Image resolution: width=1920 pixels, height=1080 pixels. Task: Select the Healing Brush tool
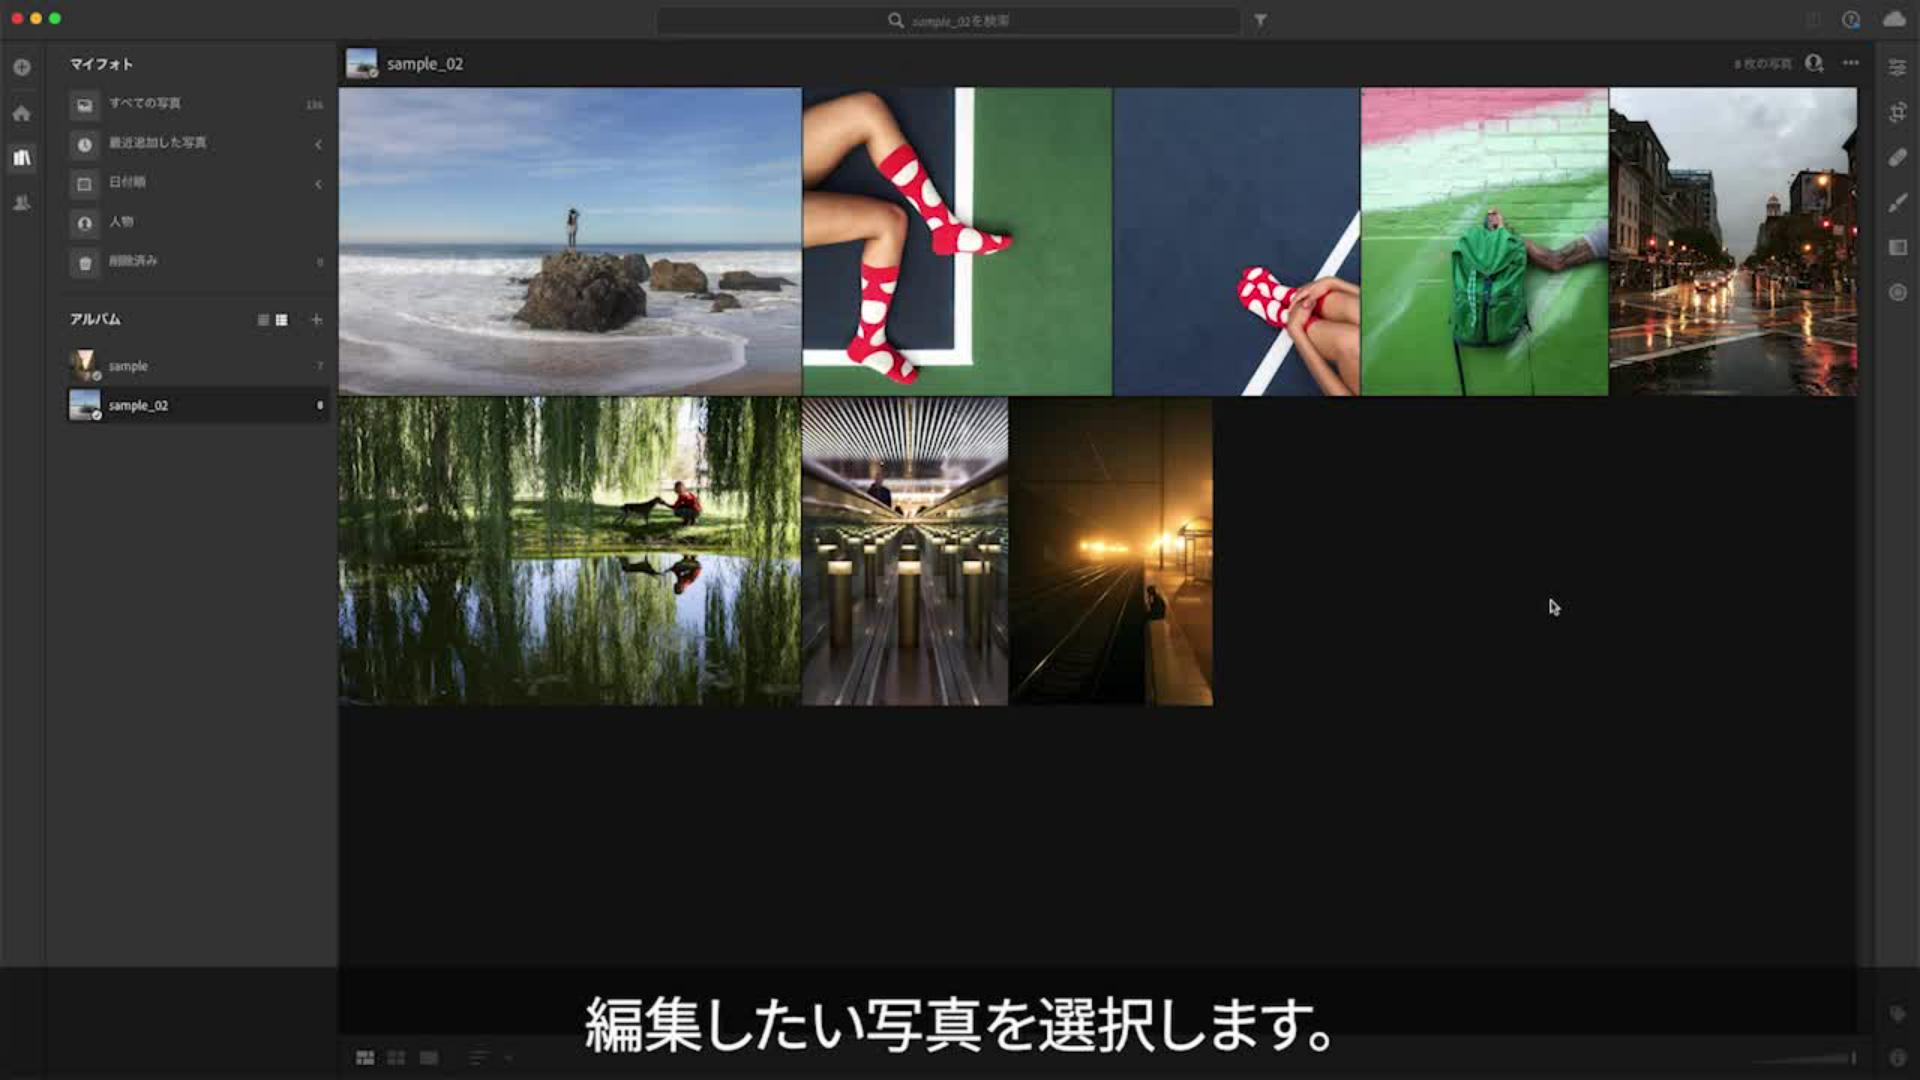pos(1897,157)
